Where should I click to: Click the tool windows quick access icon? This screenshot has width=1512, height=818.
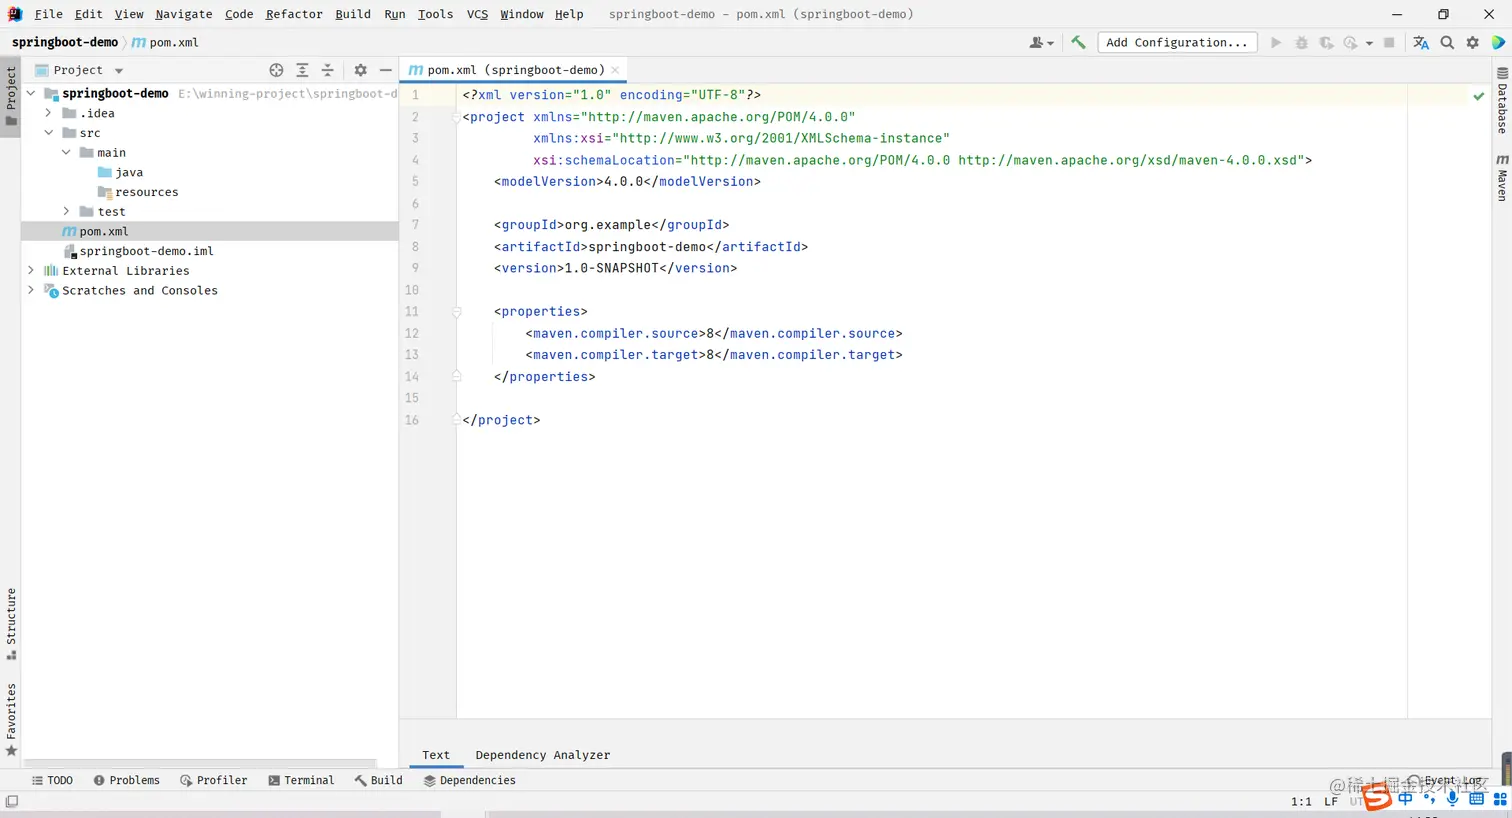click(11, 801)
